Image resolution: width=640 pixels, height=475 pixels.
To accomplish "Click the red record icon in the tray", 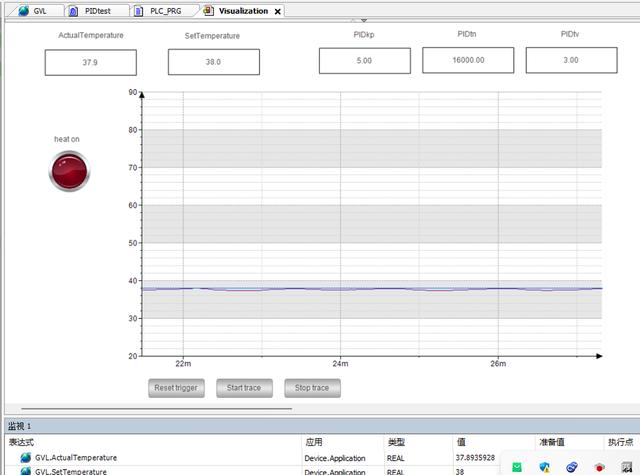I will (x=599, y=466).
